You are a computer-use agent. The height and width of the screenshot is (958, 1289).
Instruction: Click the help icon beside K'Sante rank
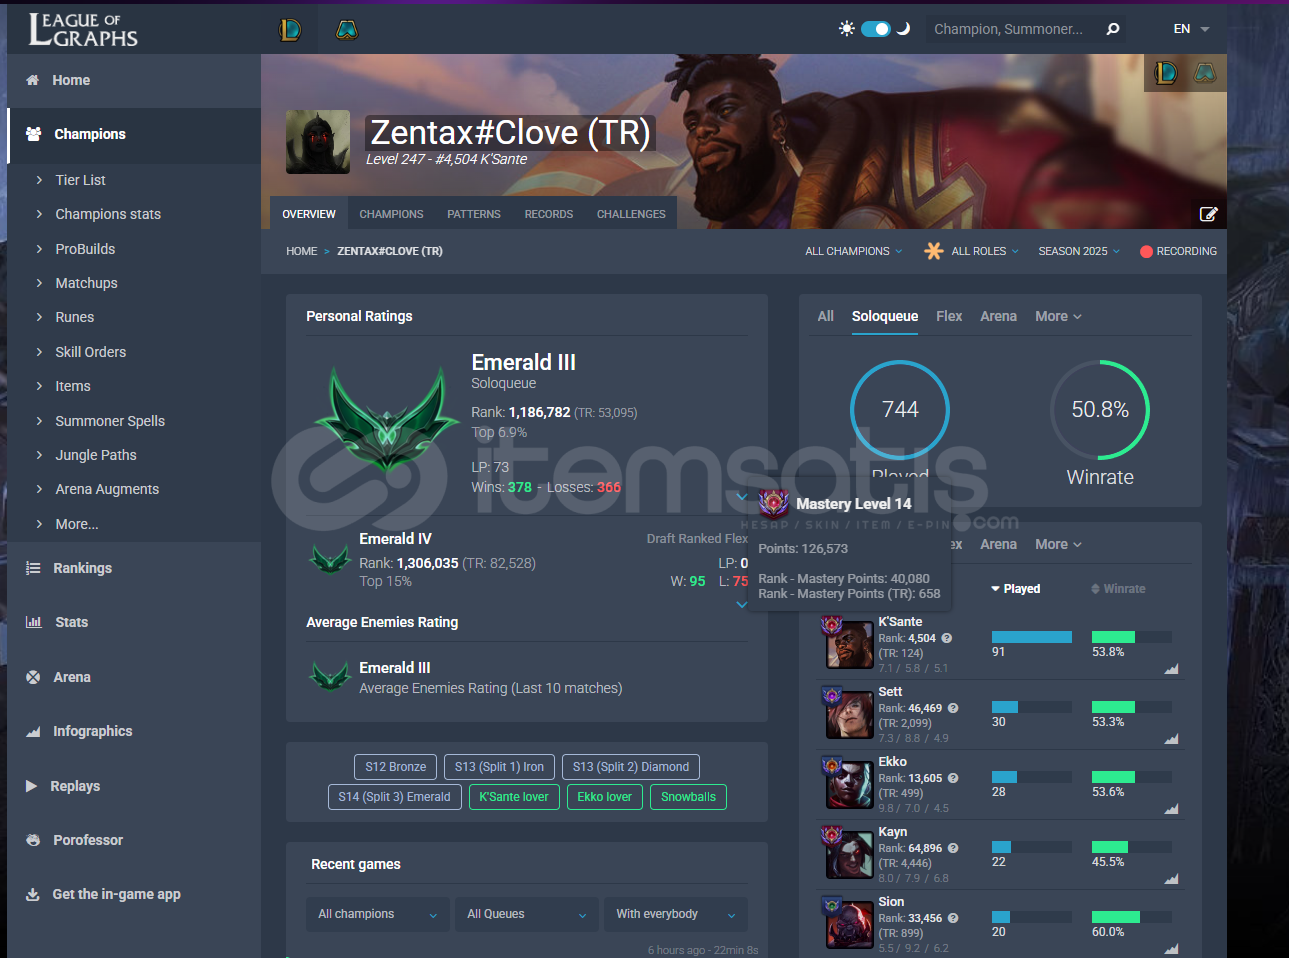946,638
